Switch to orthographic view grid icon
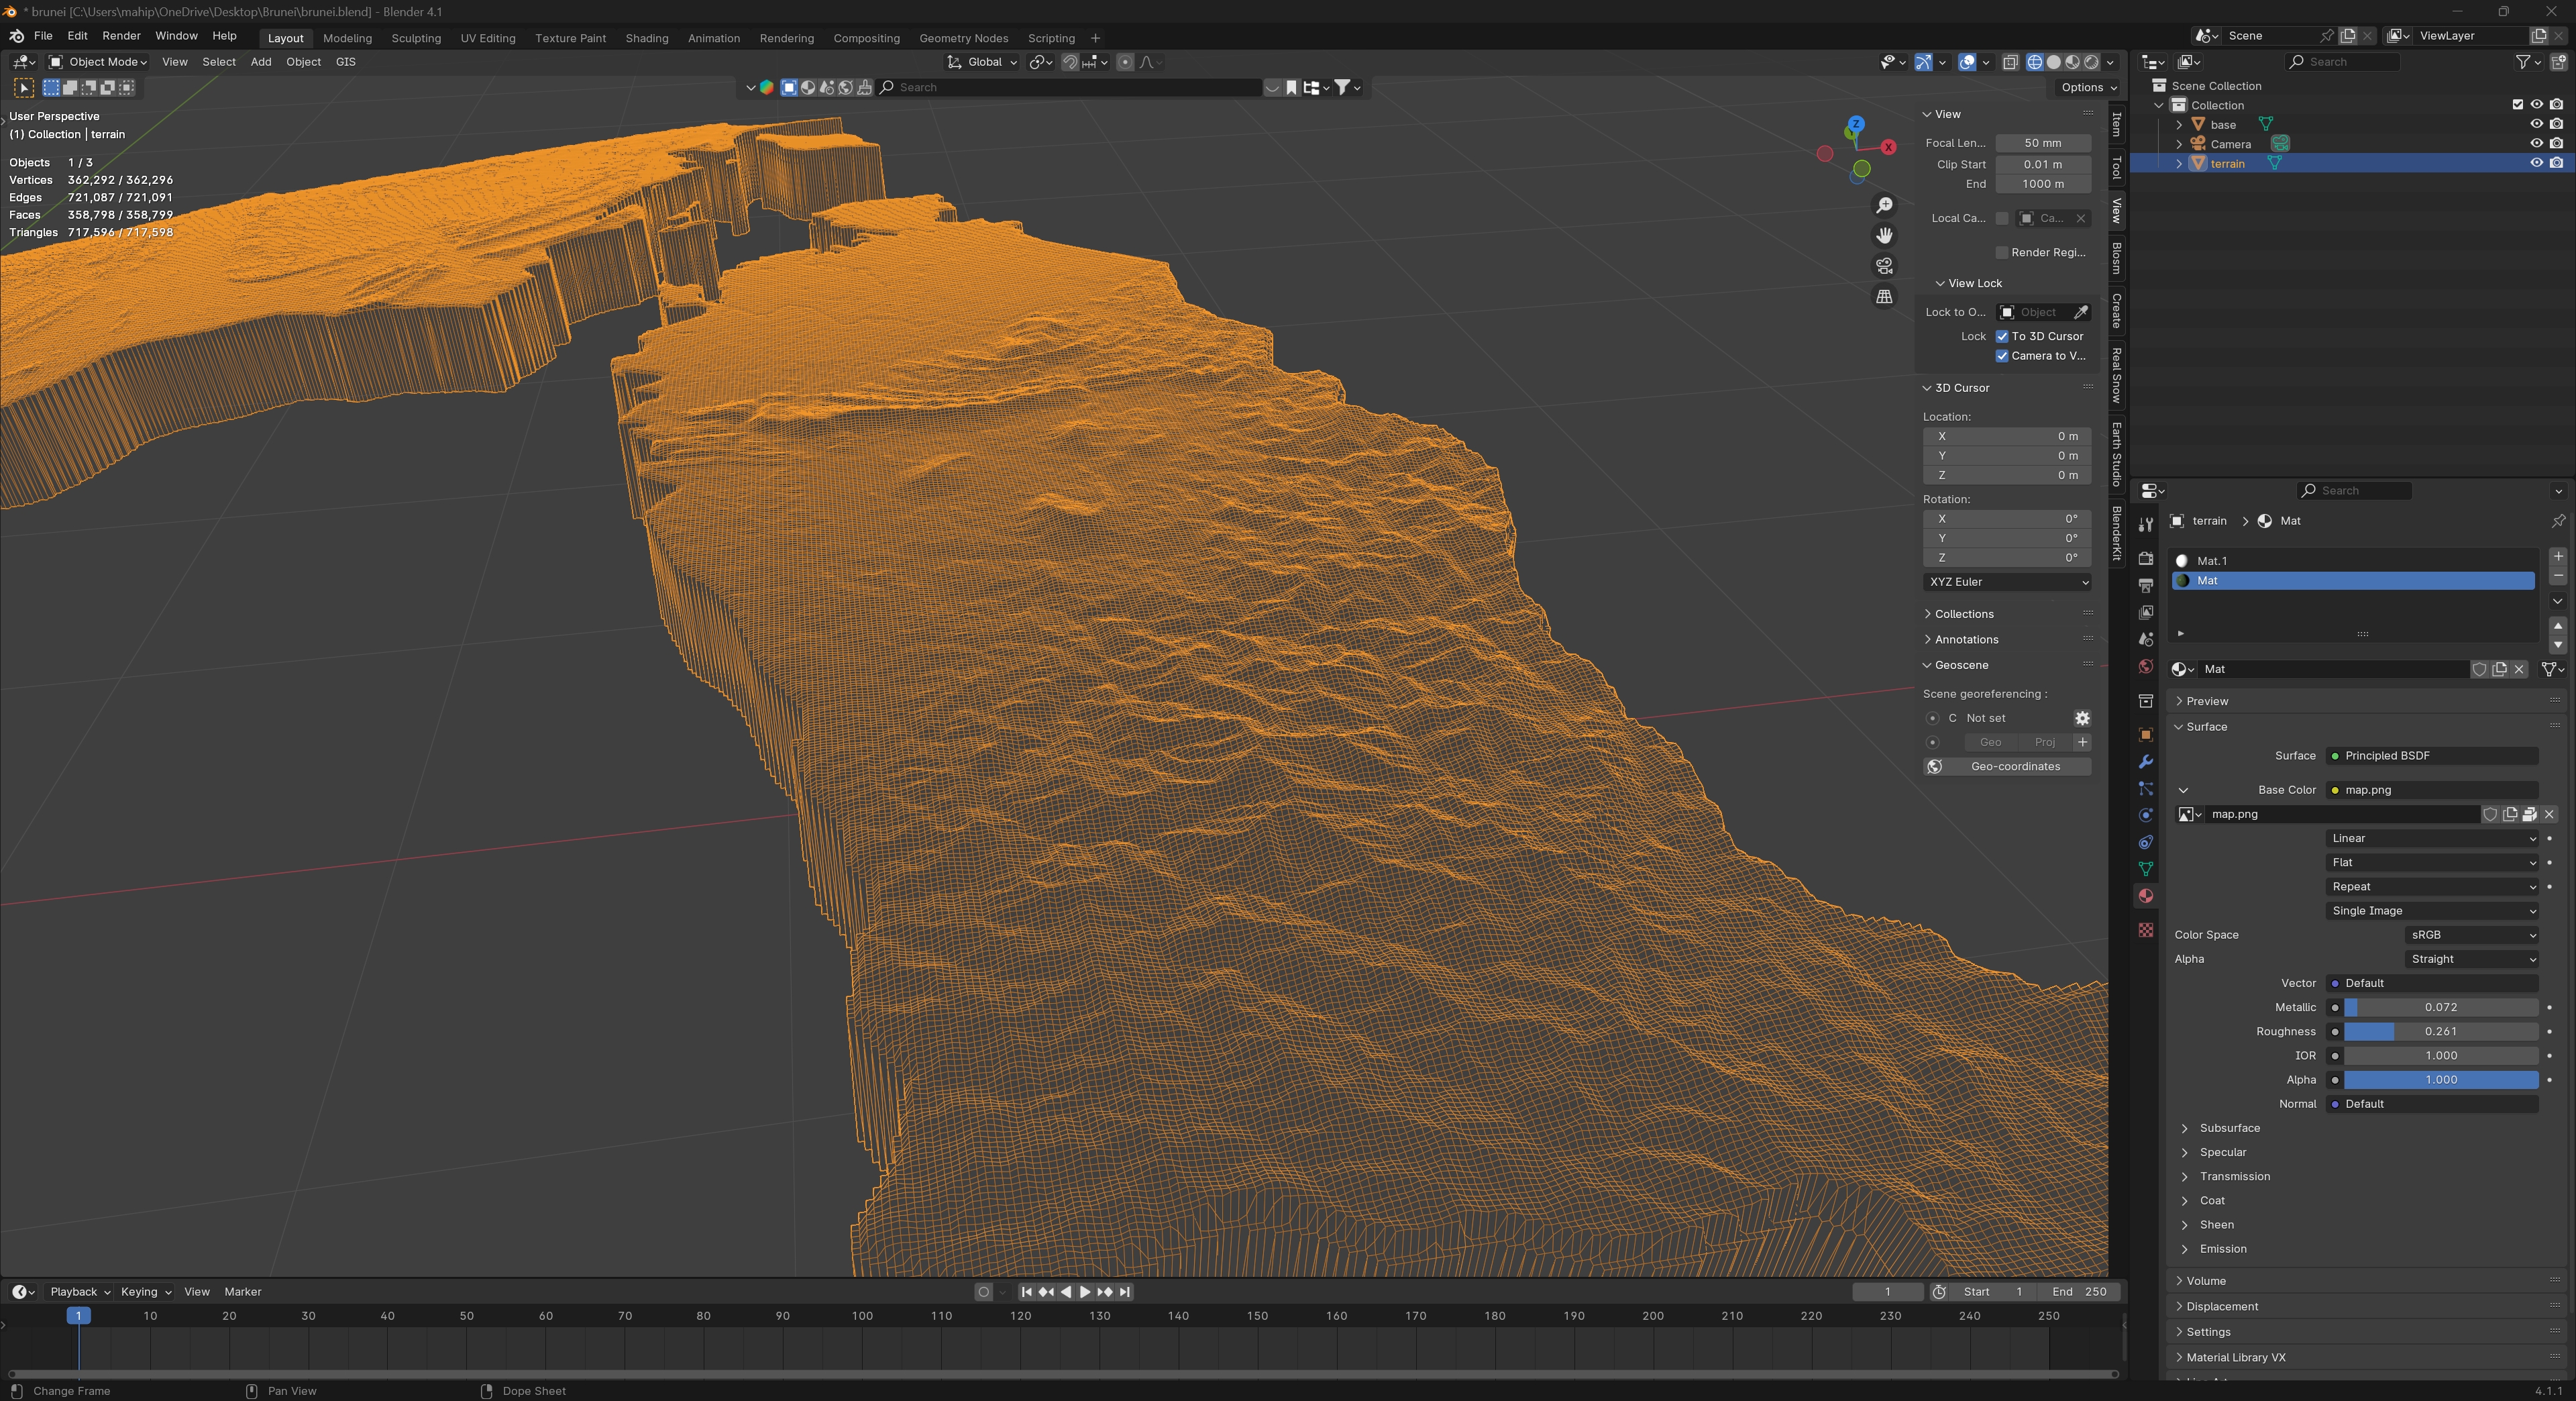The image size is (2576, 1401). tap(1884, 297)
